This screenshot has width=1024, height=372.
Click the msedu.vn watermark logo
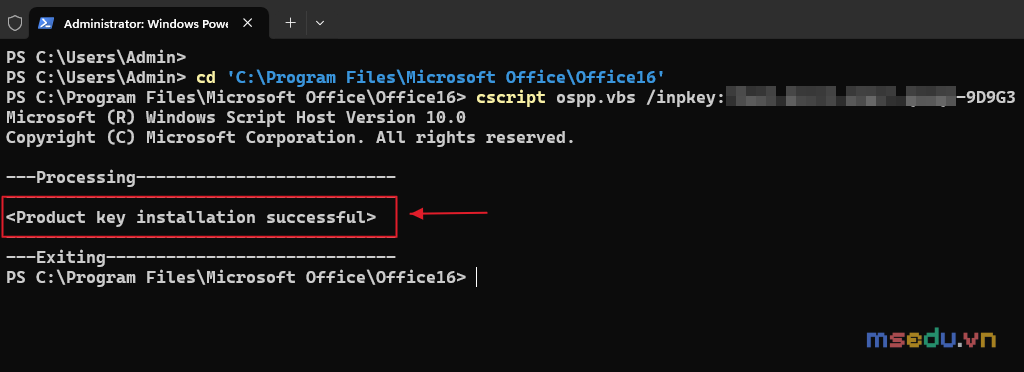click(x=931, y=338)
